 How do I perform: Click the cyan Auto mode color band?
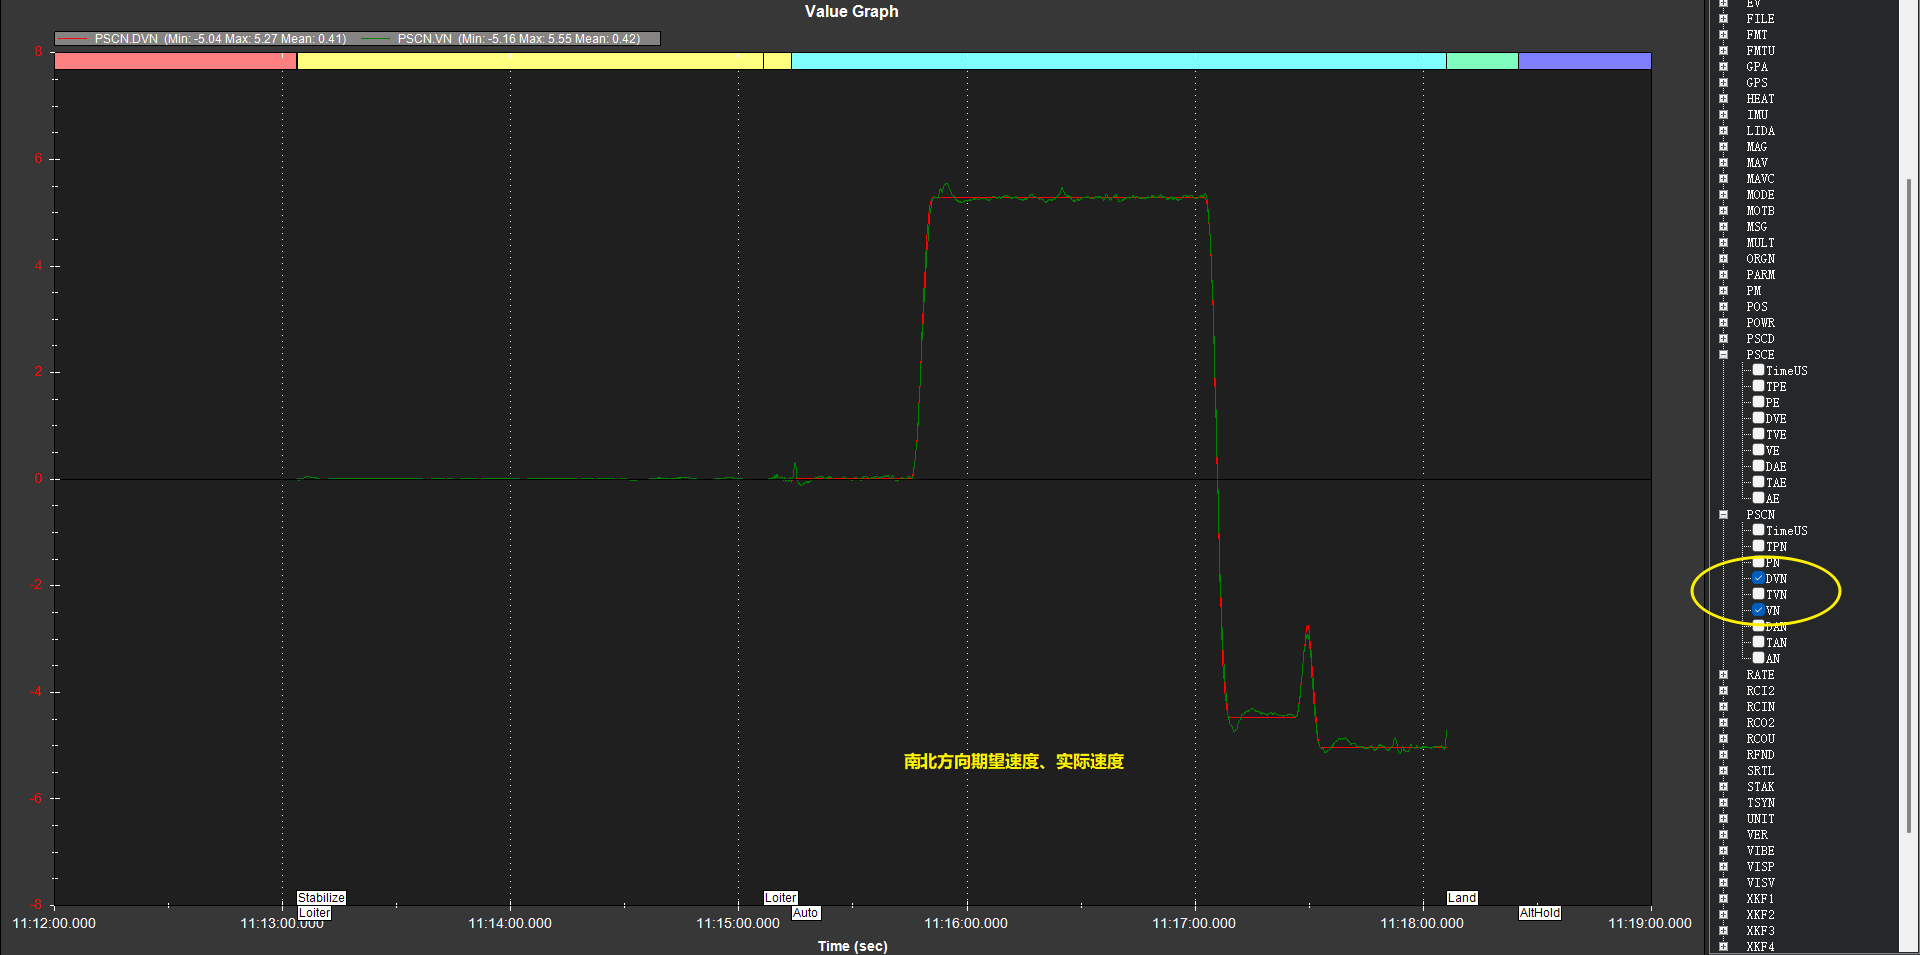click(1118, 61)
